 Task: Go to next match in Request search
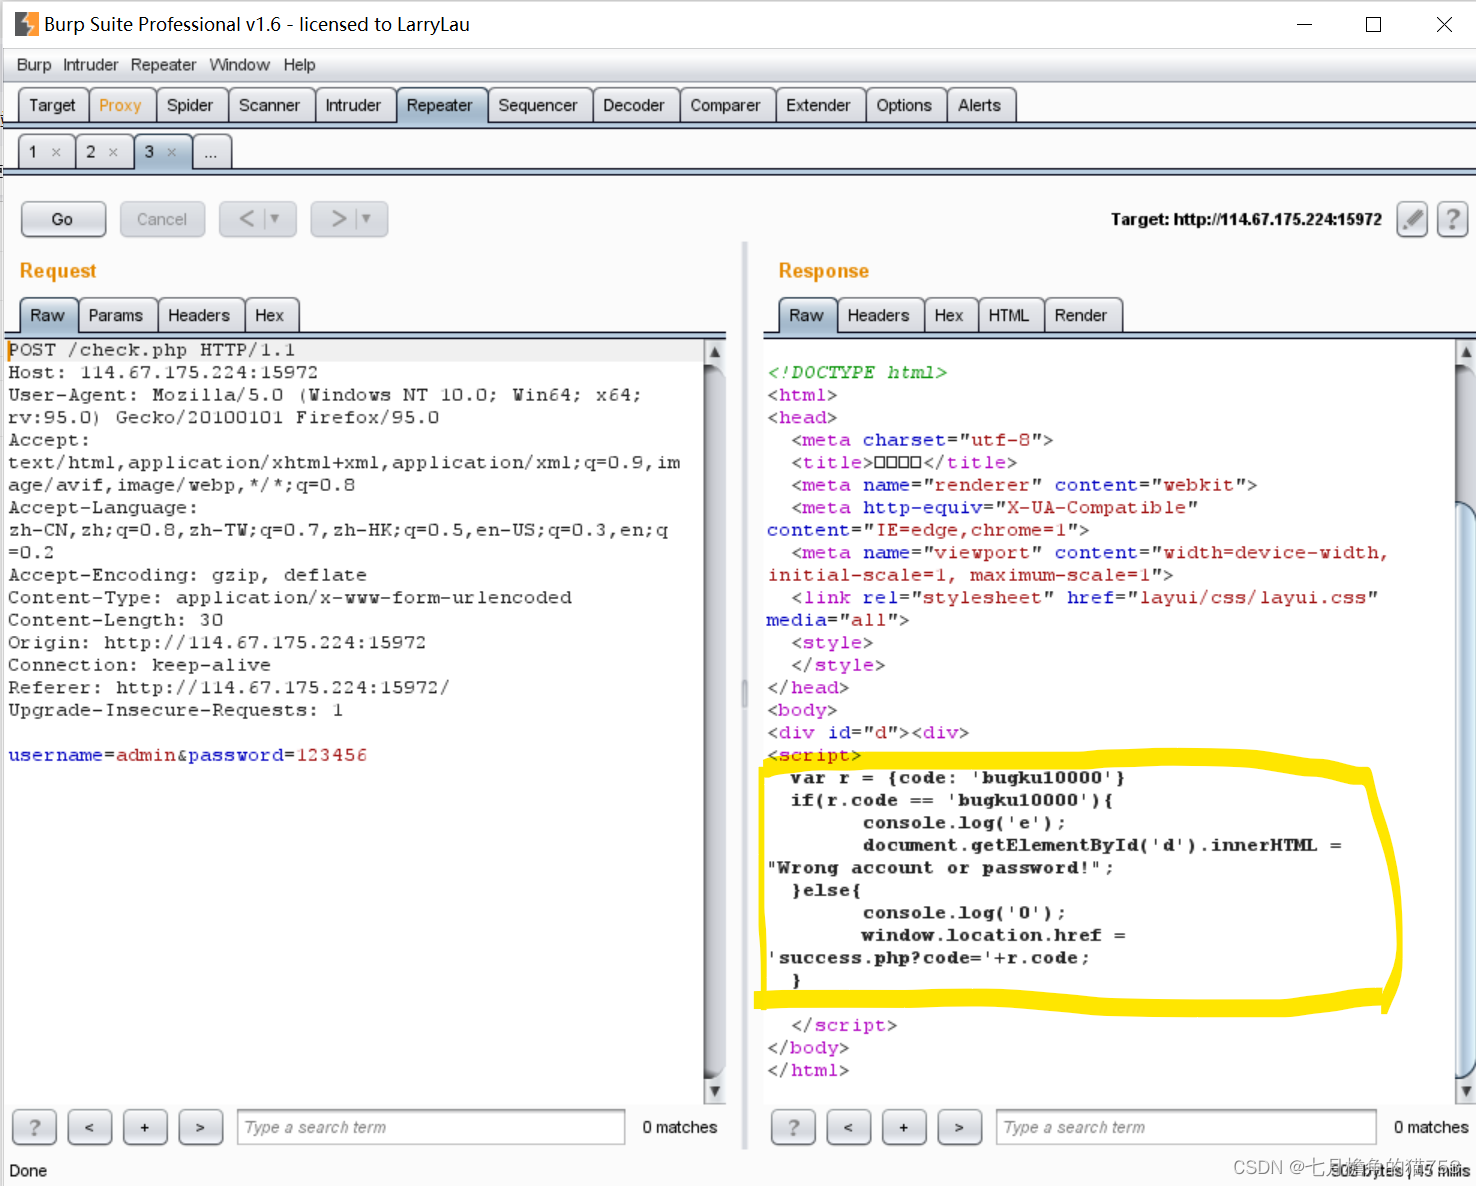pyautogui.click(x=200, y=1127)
